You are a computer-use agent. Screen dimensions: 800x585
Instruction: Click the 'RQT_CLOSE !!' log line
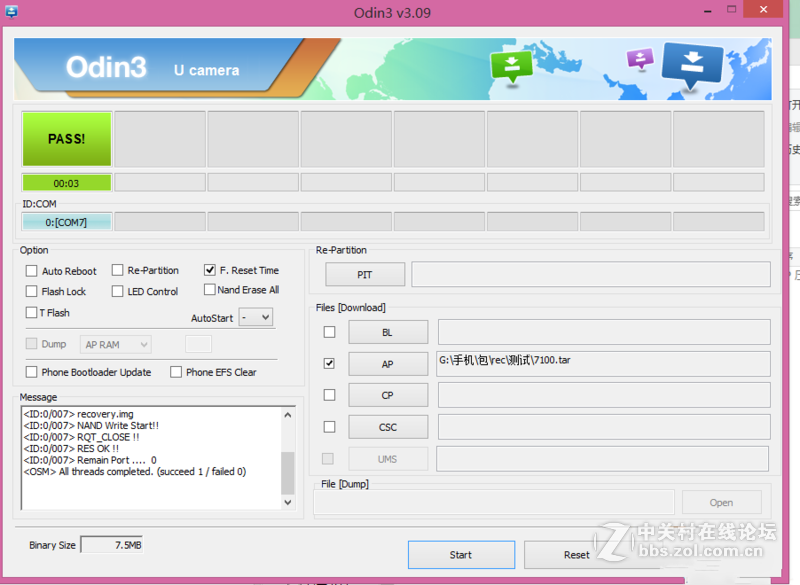tap(81, 437)
